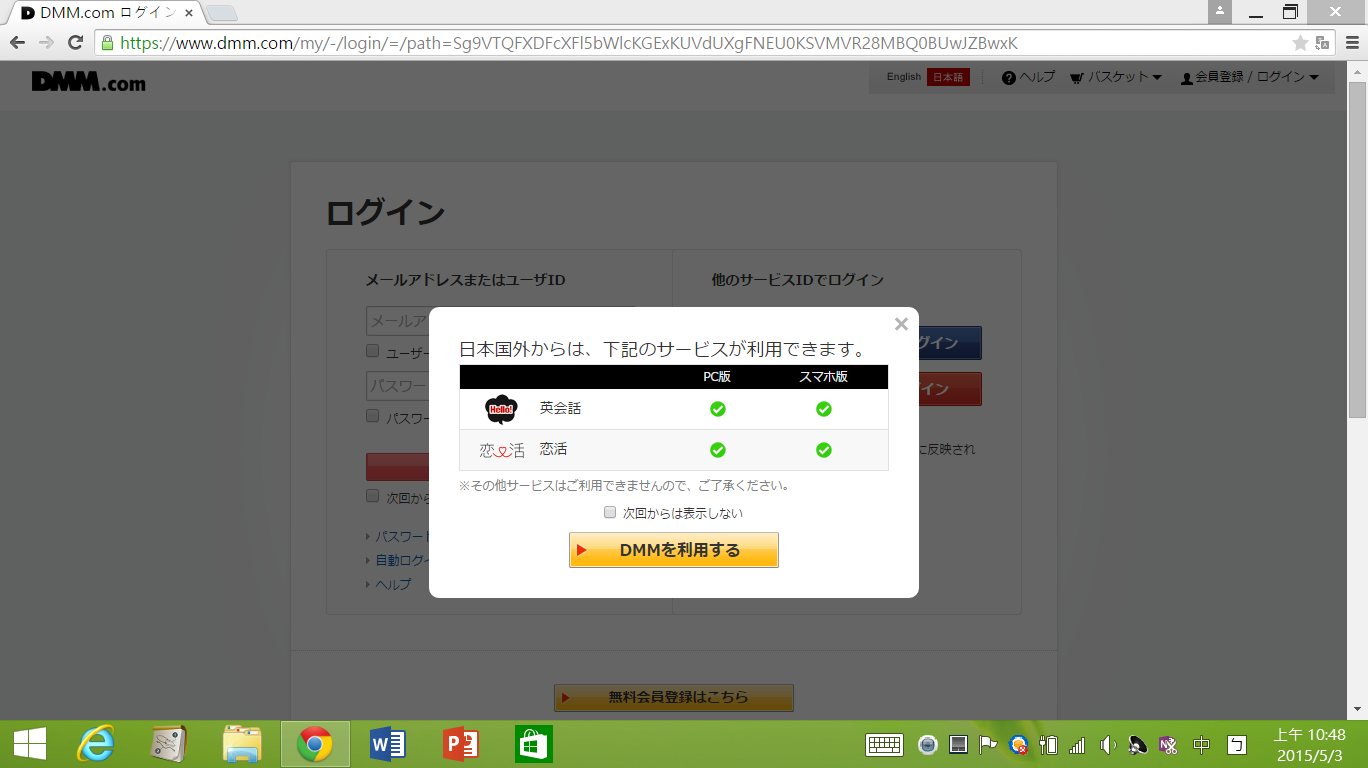Select the 英会話 service text
The image size is (1368, 768).
[x=560, y=408]
